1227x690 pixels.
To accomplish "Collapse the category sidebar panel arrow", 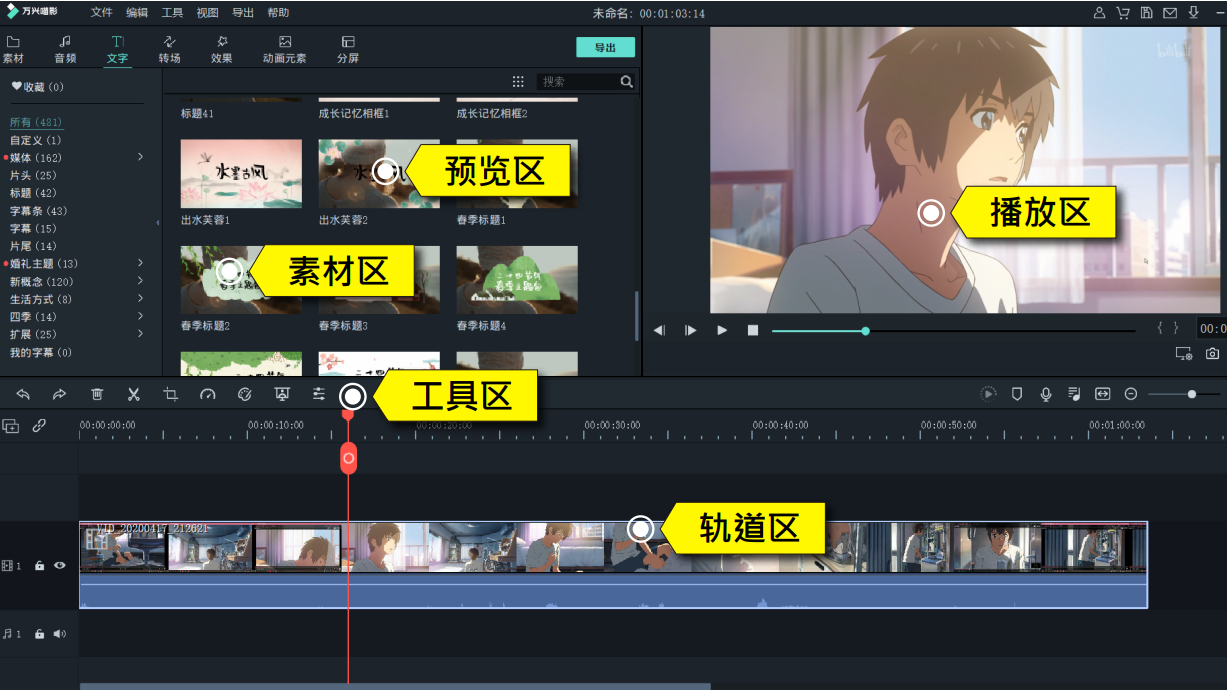I will 158,223.
